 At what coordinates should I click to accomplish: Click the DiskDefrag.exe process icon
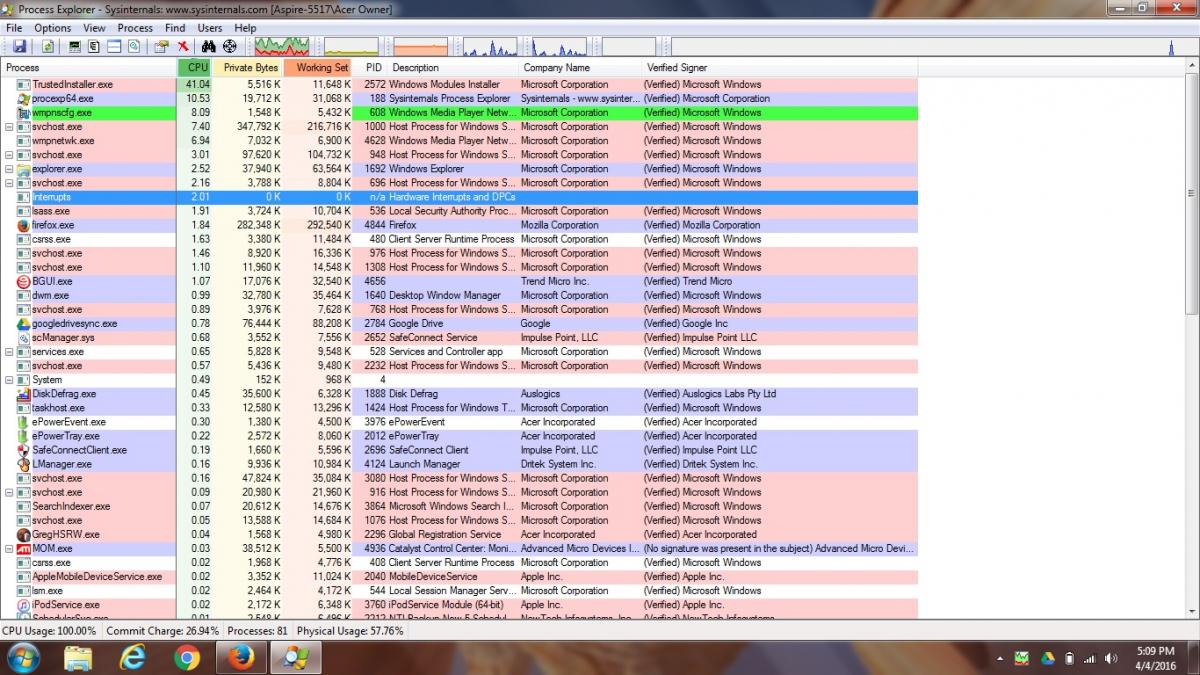24,394
